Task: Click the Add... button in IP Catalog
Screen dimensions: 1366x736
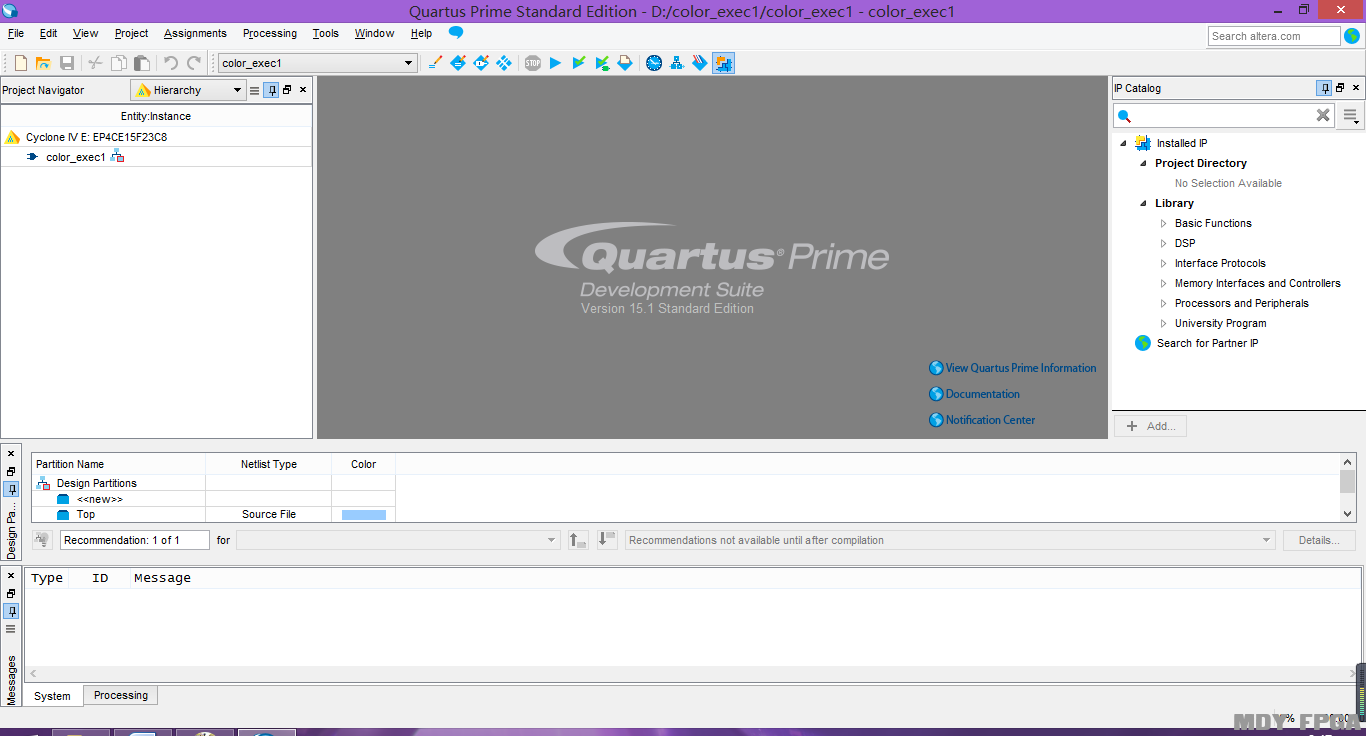Action: click(1150, 426)
